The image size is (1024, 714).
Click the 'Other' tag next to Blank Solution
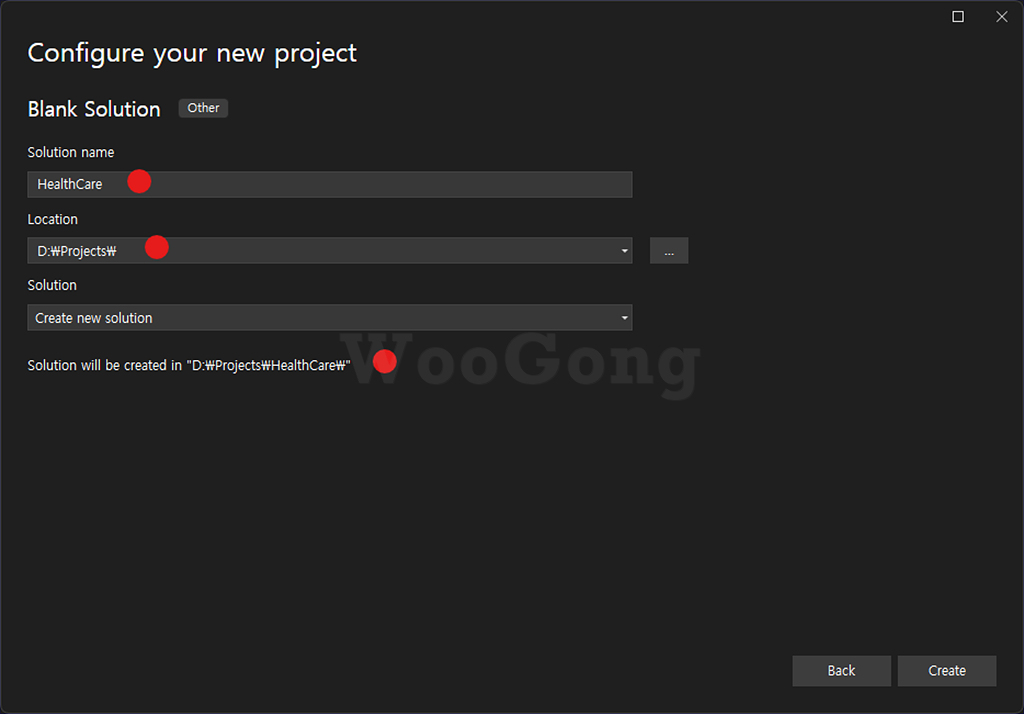(x=203, y=108)
